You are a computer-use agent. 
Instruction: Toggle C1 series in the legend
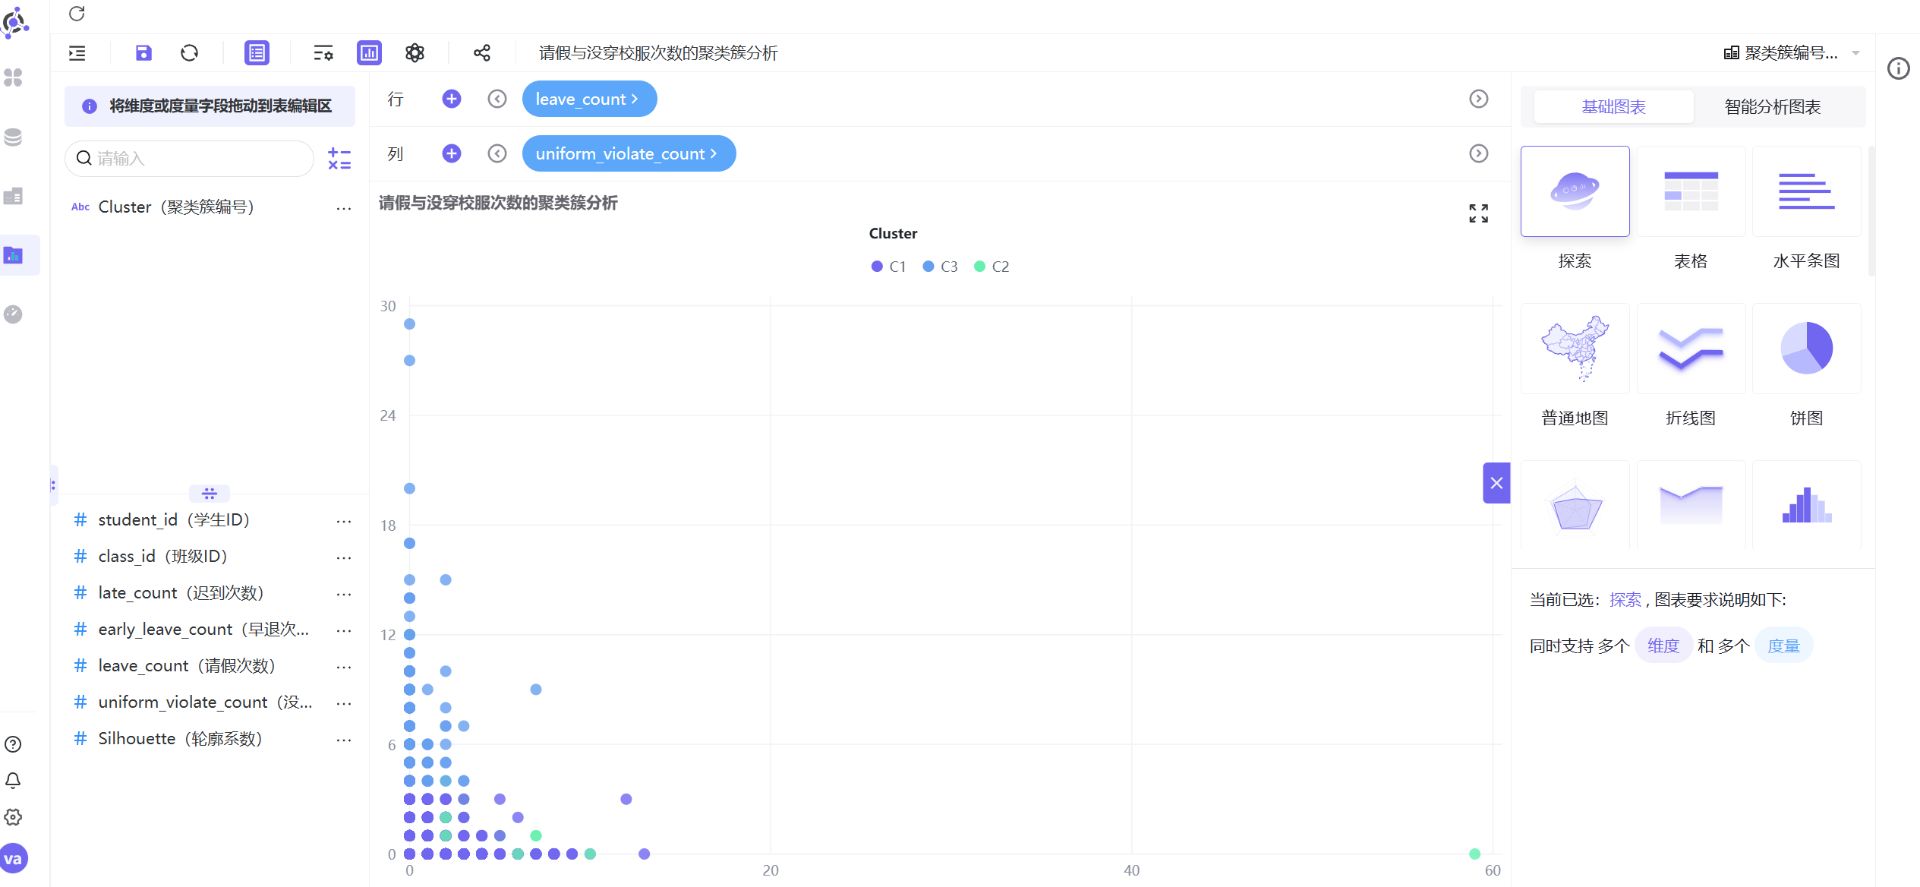tap(888, 266)
